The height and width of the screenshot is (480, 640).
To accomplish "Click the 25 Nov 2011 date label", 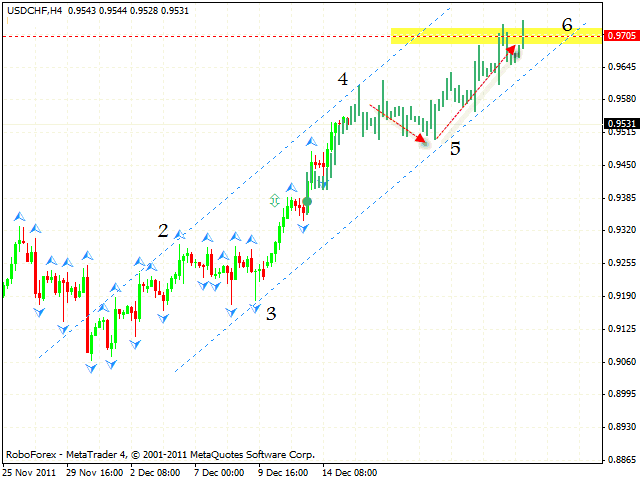I will point(30,469).
